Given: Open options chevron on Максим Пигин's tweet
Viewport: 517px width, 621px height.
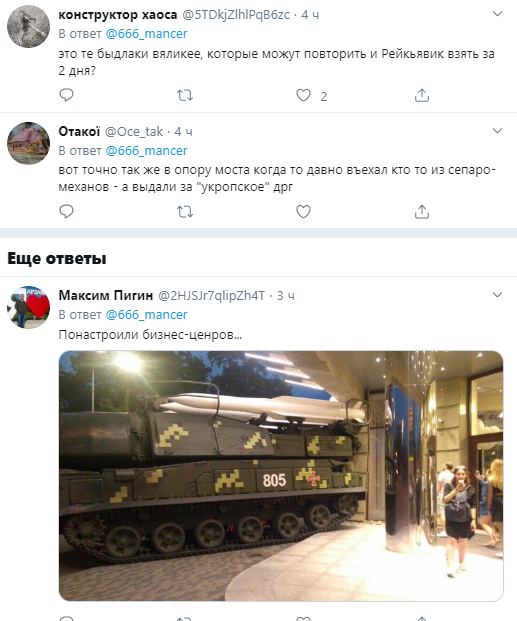Looking at the screenshot, I should tap(497, 295).
